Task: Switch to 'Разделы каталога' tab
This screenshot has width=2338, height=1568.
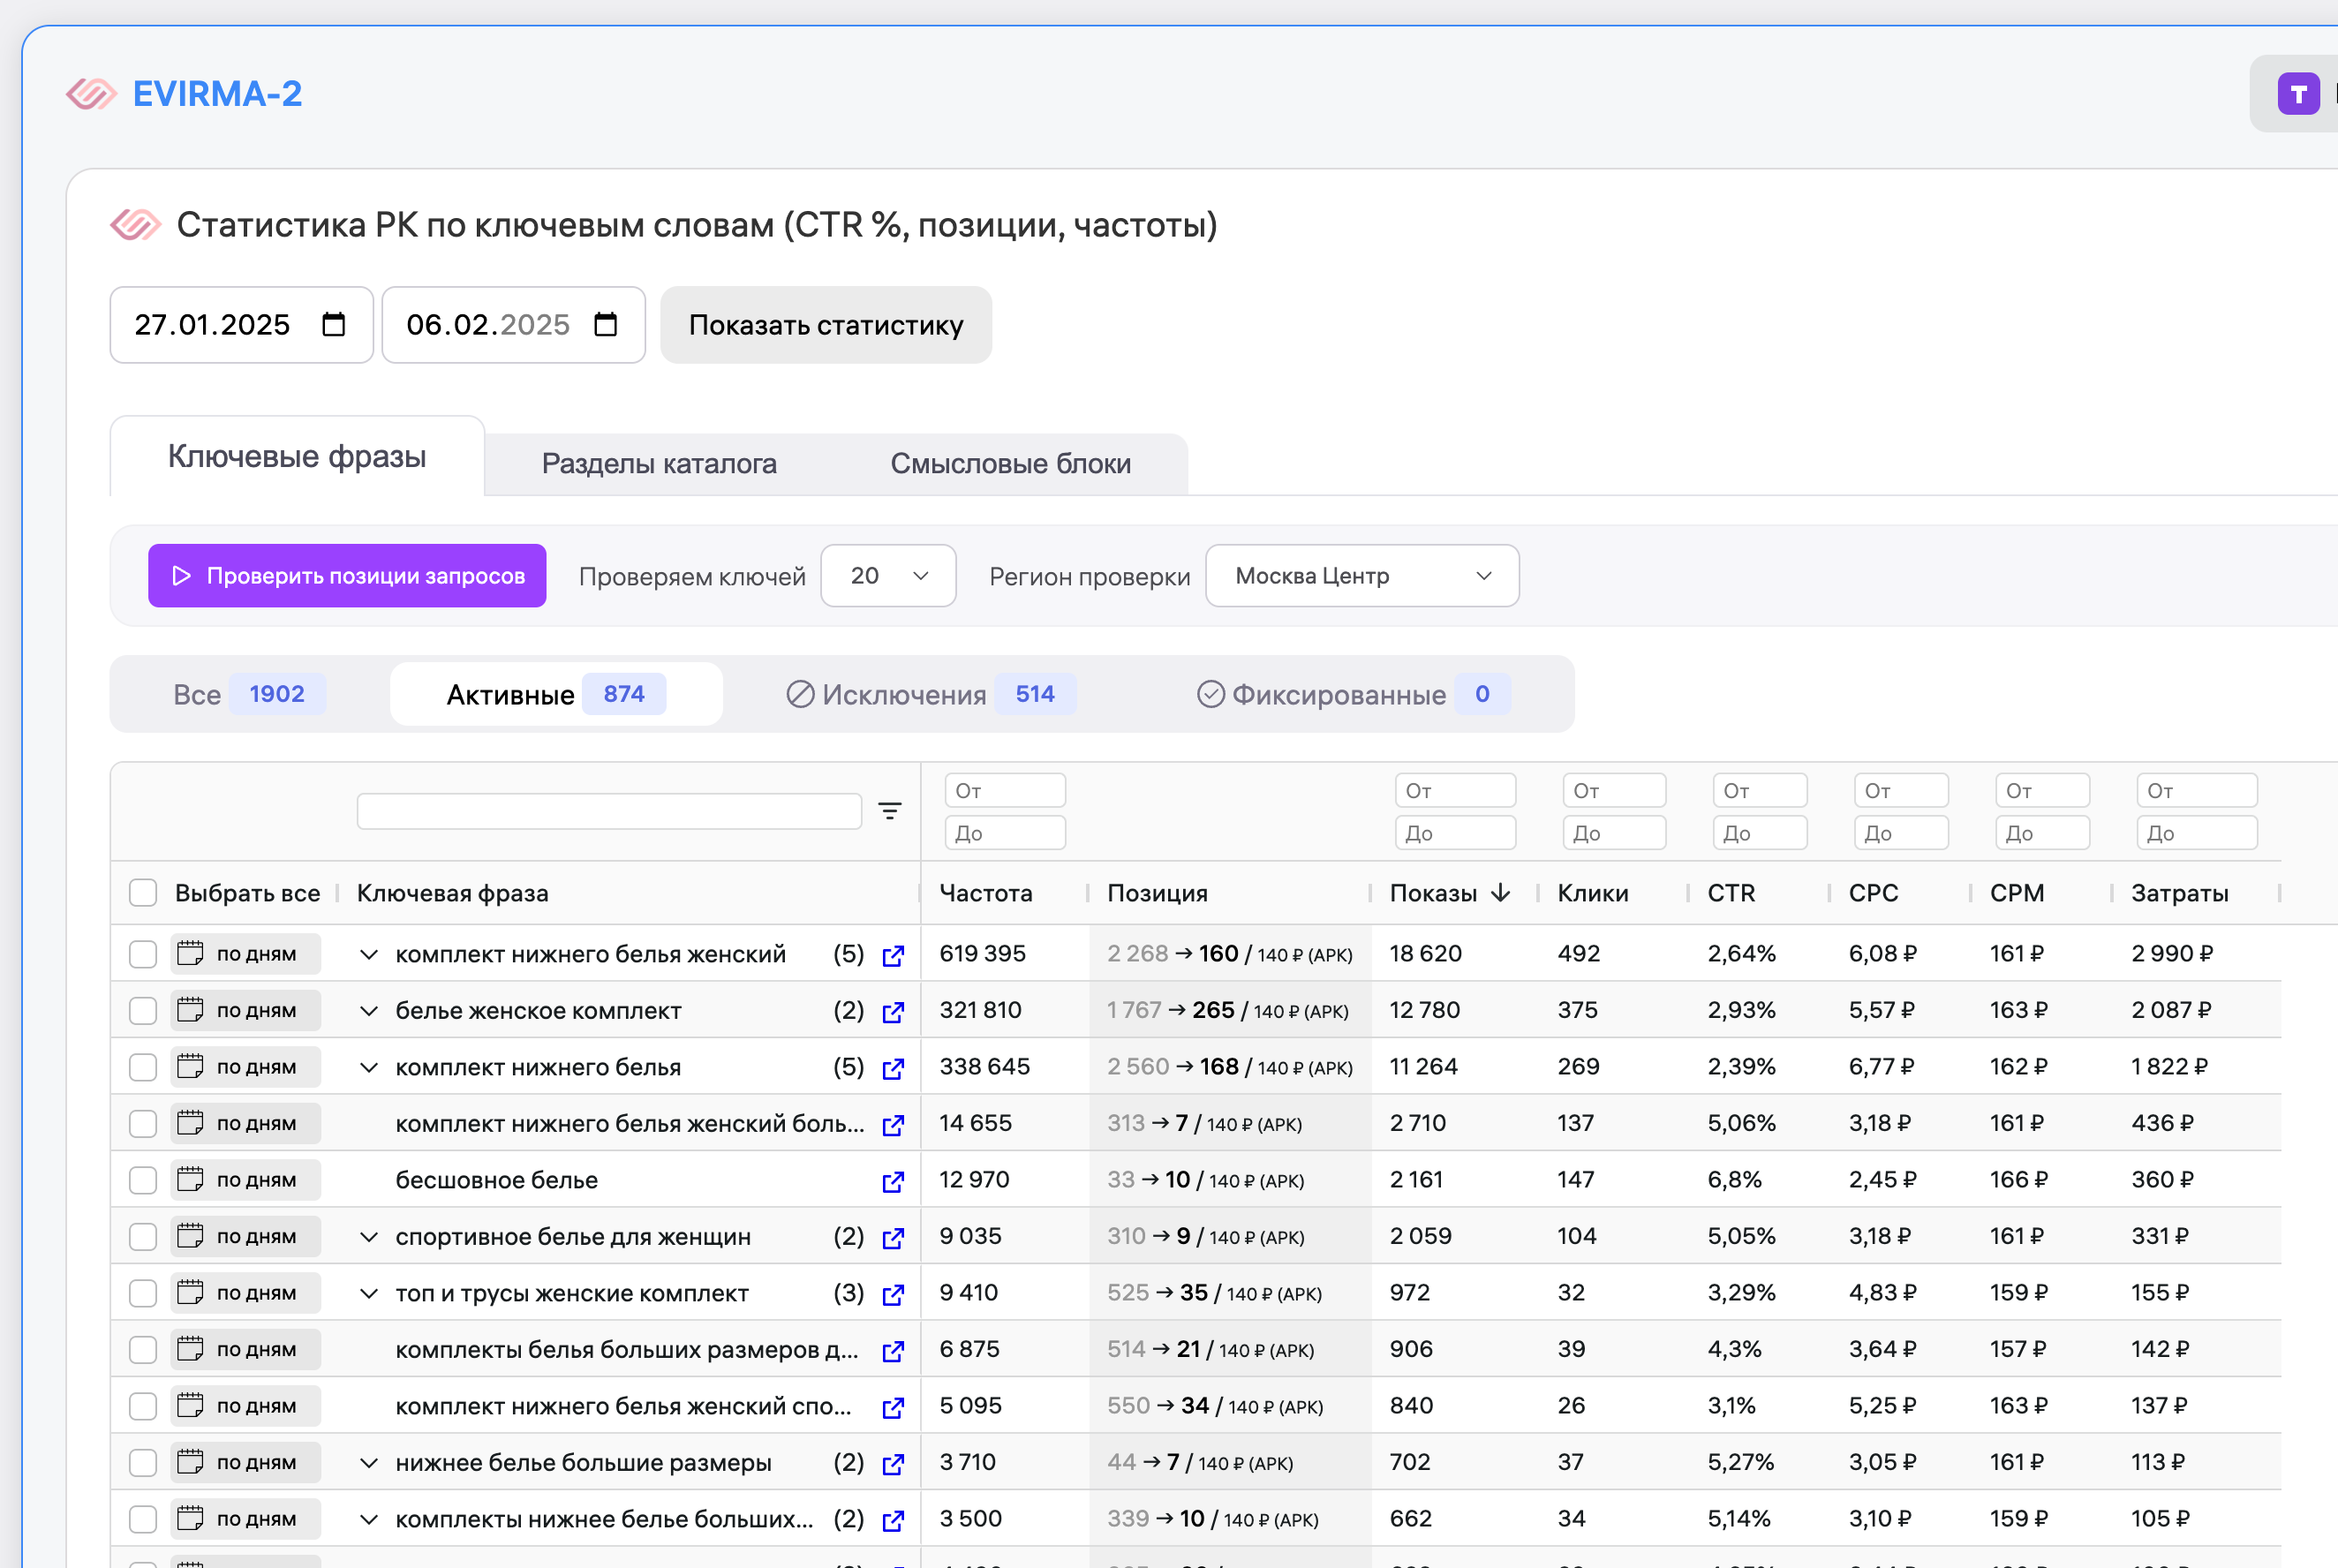Action: [x=658, y=464]
